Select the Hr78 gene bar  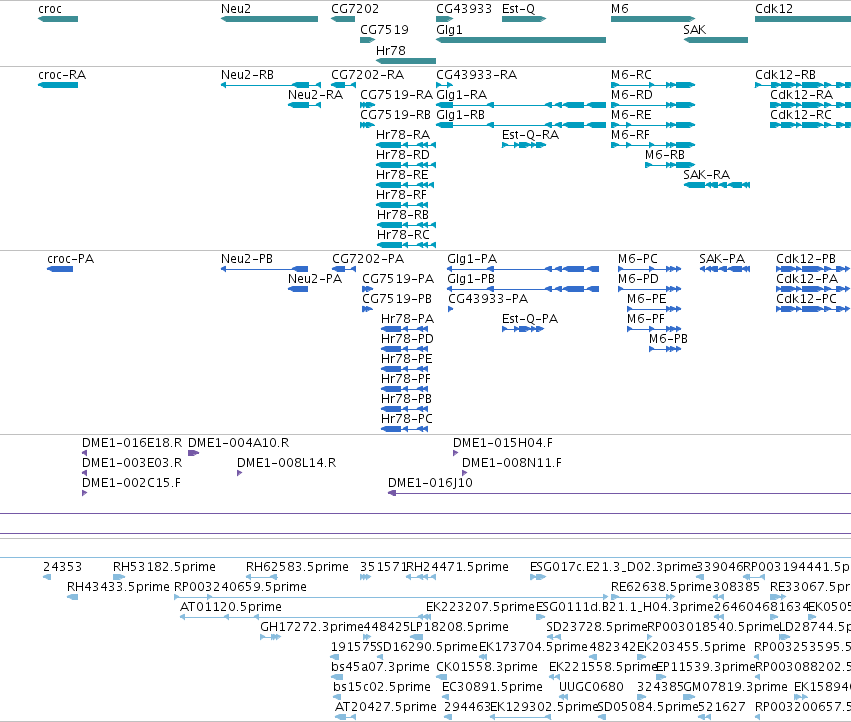[x=406, y=61]
